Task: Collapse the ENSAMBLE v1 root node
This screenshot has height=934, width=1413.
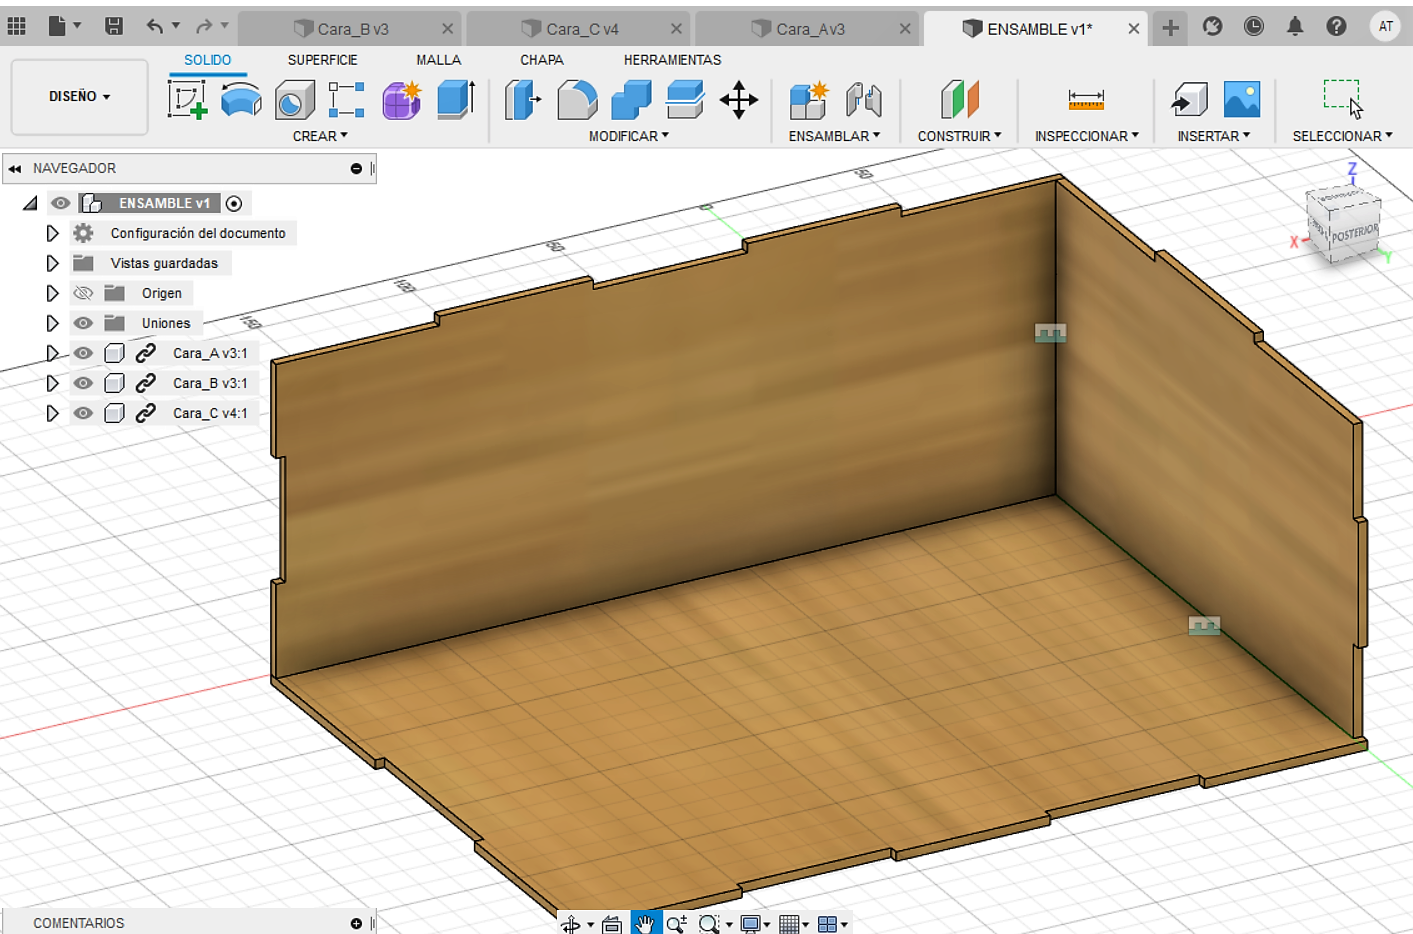Action: pyautogui.click(x=30, y=203)
